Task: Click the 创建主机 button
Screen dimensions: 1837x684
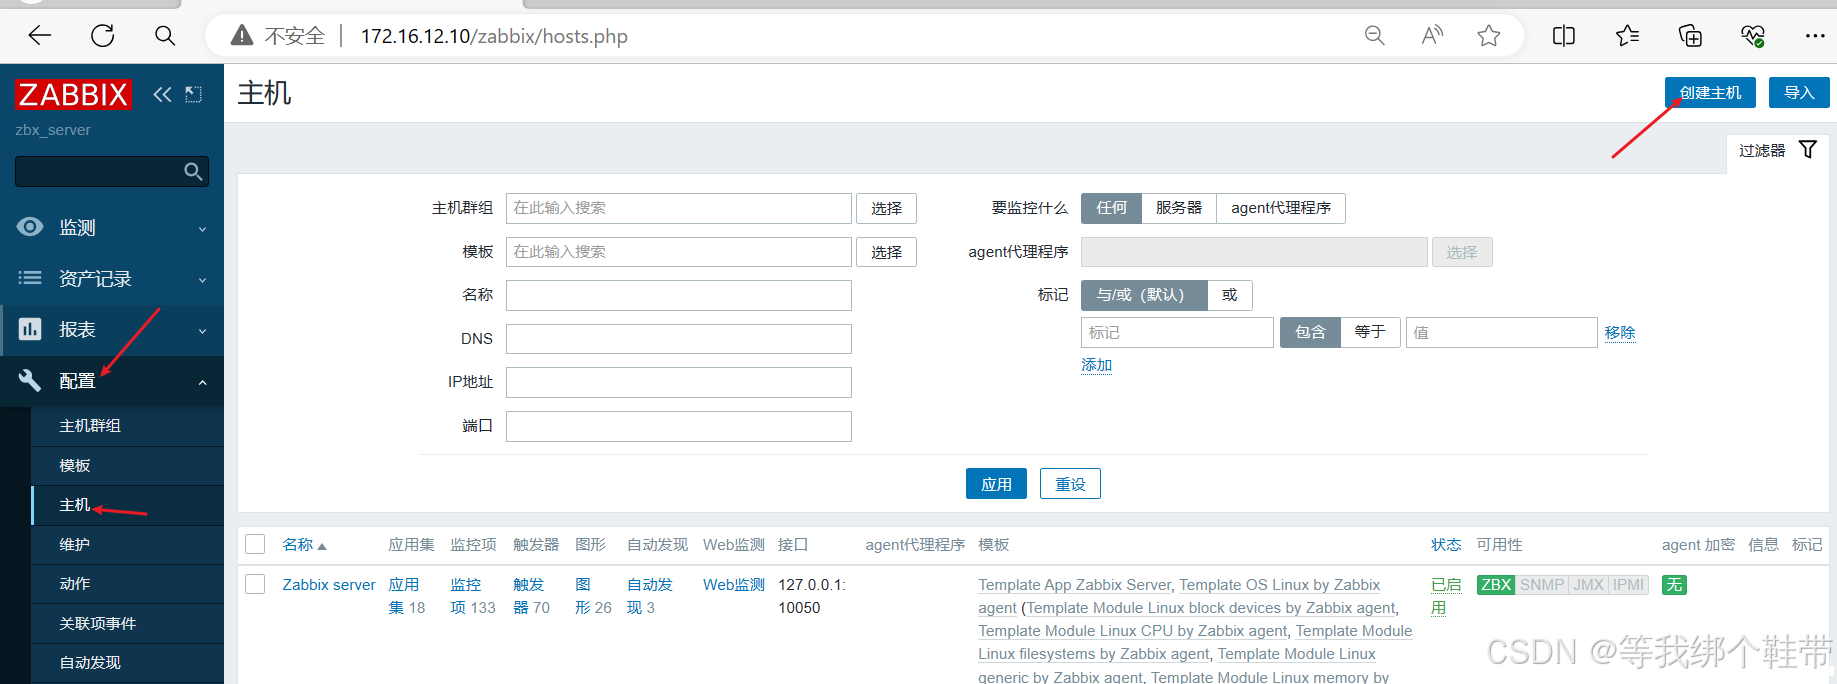Action: [1711, 93]
